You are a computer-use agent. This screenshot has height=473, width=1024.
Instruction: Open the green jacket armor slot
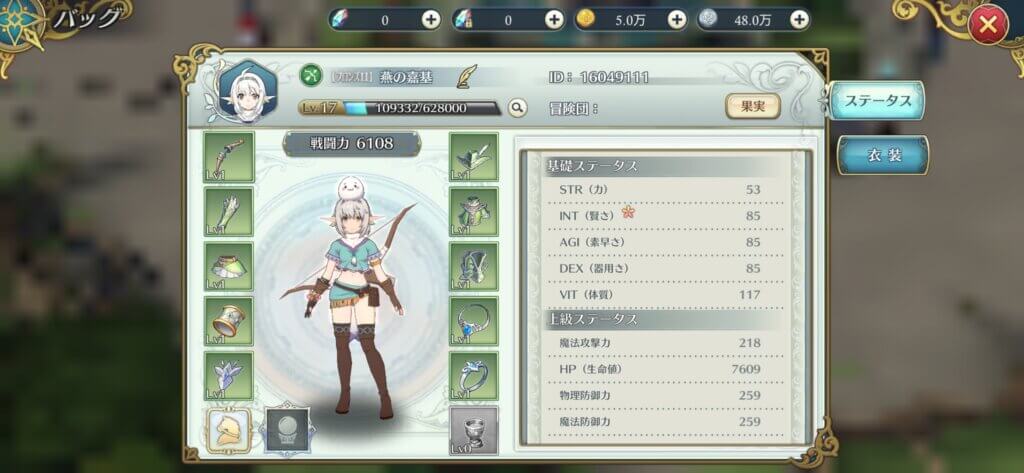473,212
